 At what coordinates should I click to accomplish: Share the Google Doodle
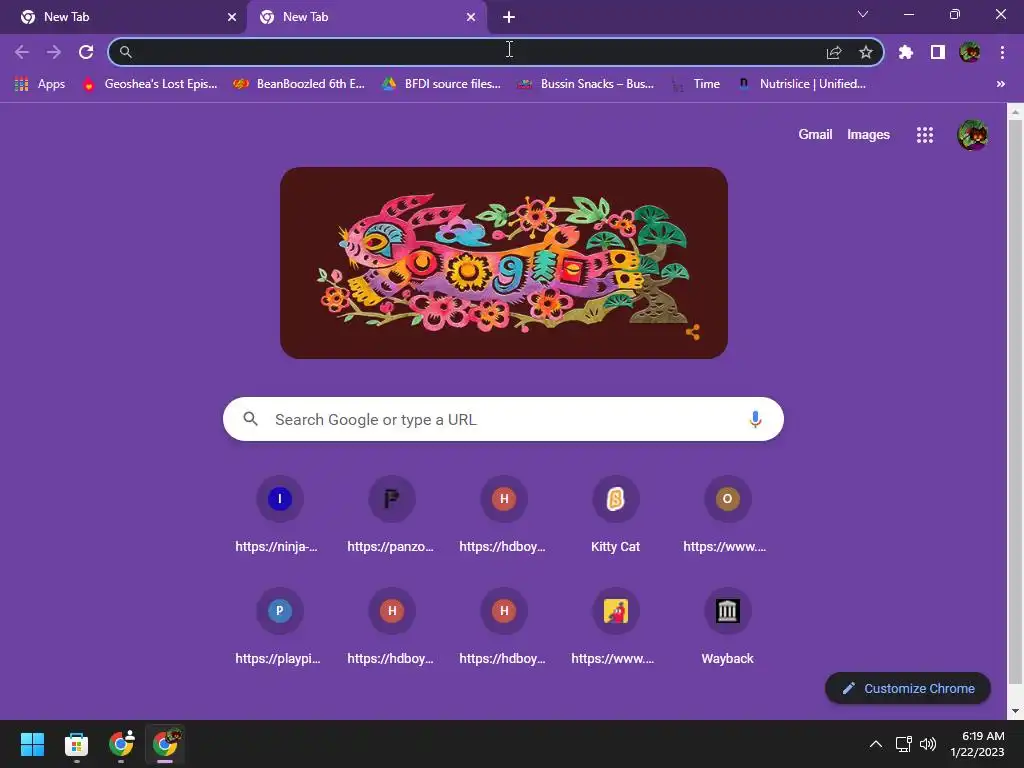point(693,332)
